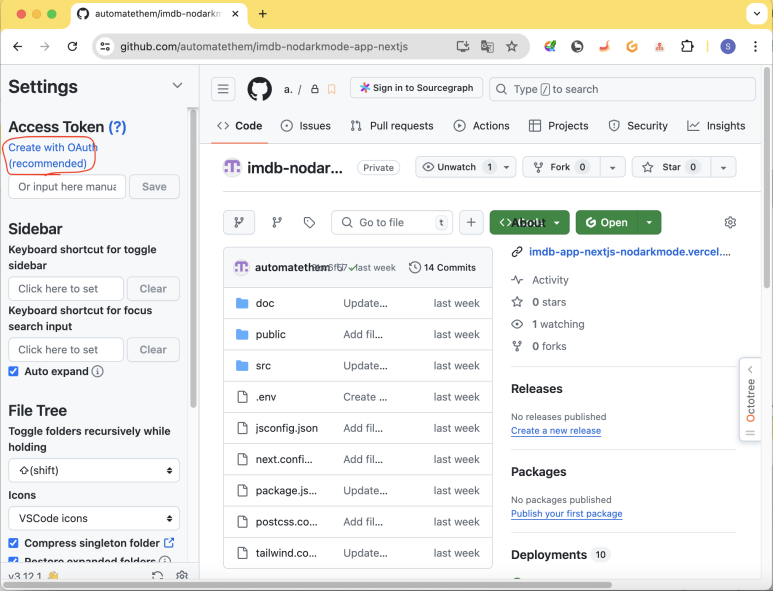Focus the Go to file search box
773x591 pixels.
point(392,222)
